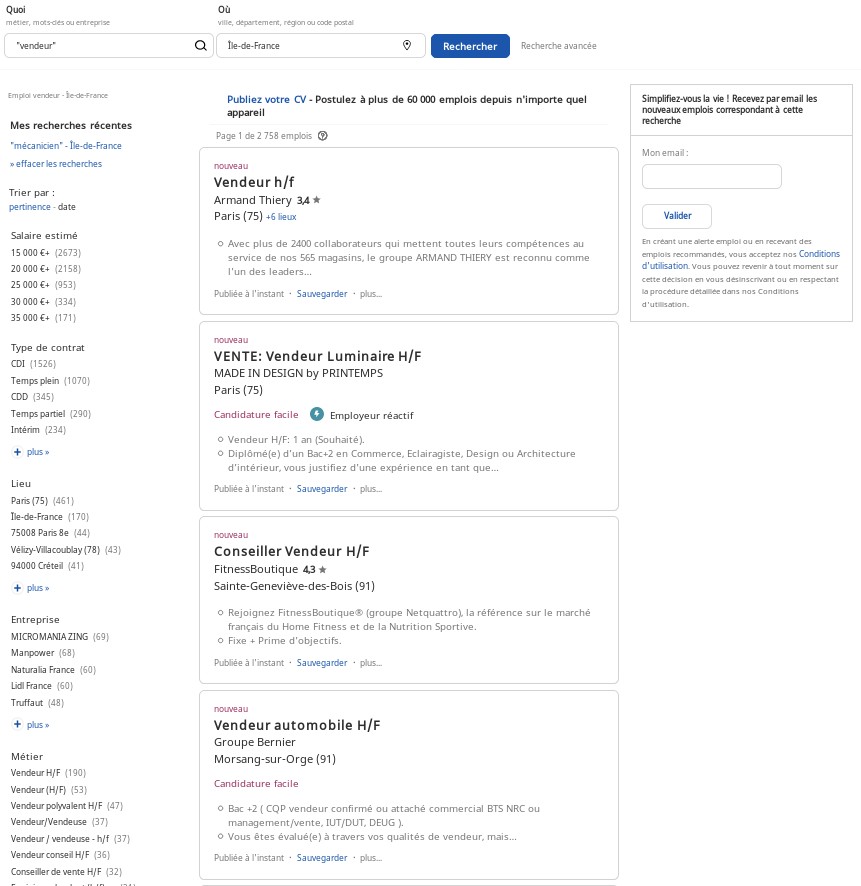Expand more contract types with plus
The width and height of the screenshot is (861, 886).
(x=31, y=452)
